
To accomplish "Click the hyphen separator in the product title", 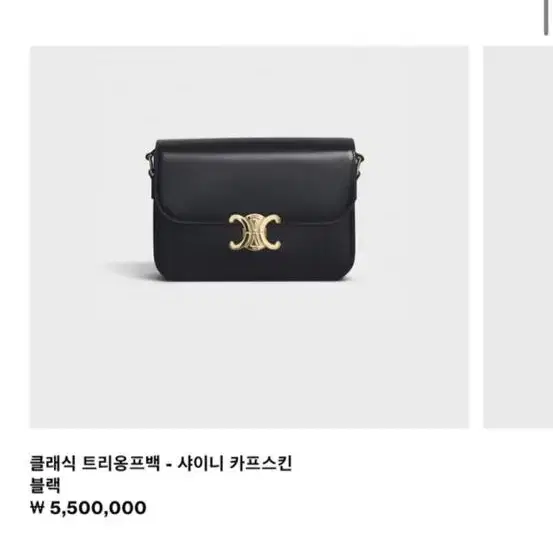I will [169, 464].
